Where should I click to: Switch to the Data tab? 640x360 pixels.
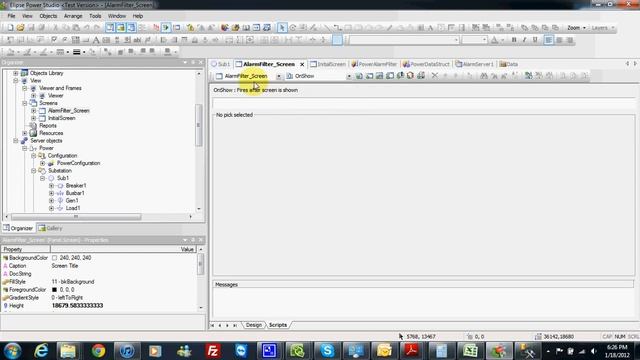coord(509,64)
